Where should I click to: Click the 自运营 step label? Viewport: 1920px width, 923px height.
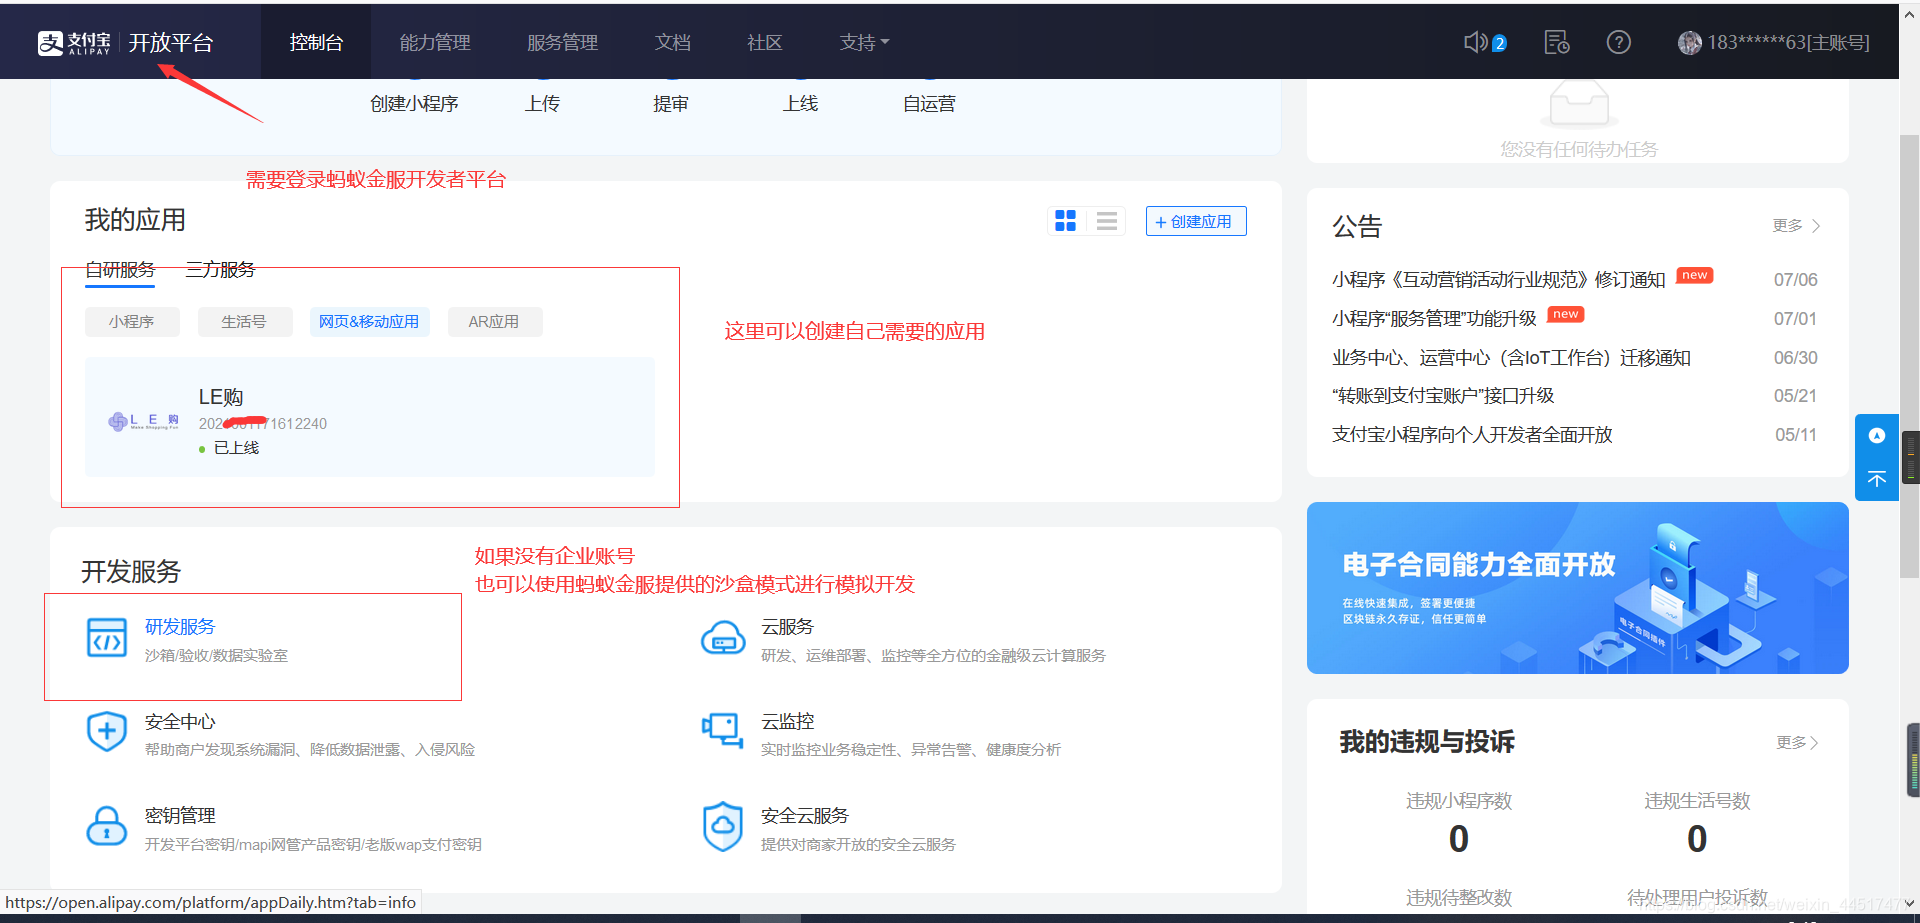(x=929, y=104)
